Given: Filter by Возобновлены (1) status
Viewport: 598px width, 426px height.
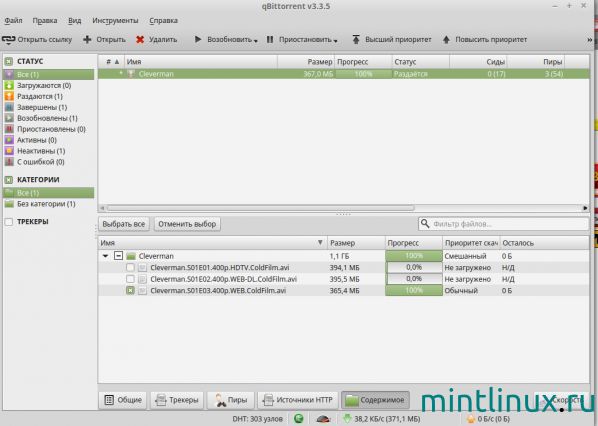Looking at the screenshot, I should coord(48,118).
